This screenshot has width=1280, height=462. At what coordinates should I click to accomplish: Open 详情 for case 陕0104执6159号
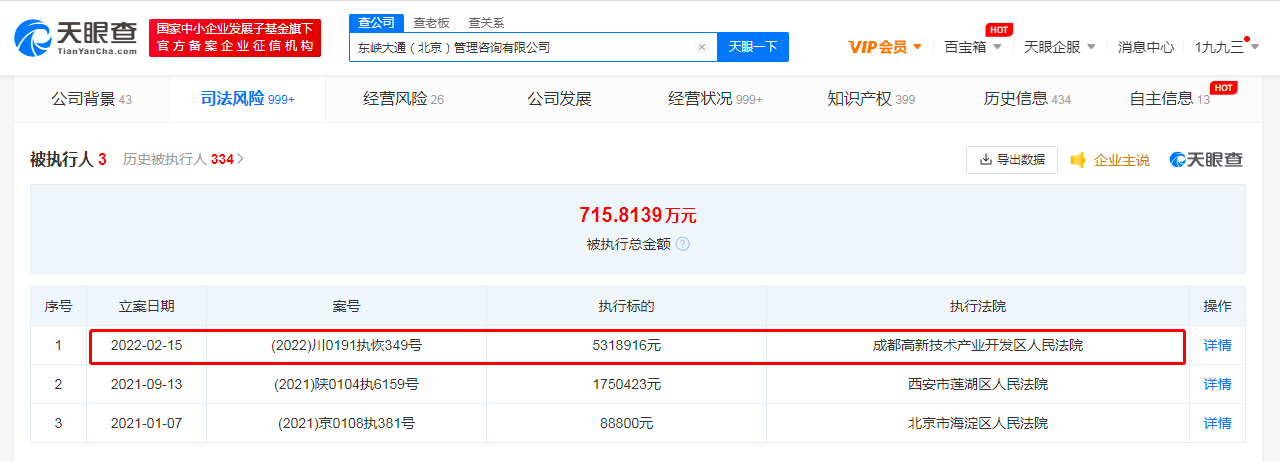tap(1217, 384)
